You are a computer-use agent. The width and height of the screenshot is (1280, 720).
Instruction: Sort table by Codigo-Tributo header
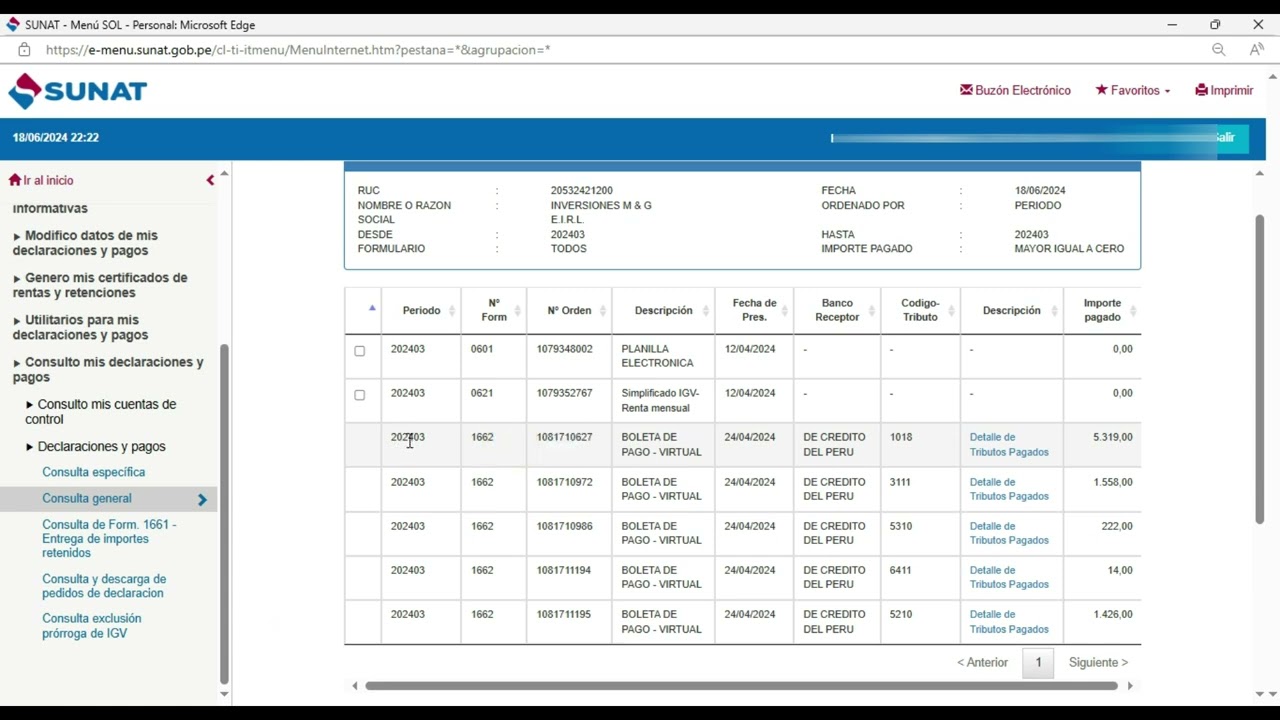pos(920,310)
